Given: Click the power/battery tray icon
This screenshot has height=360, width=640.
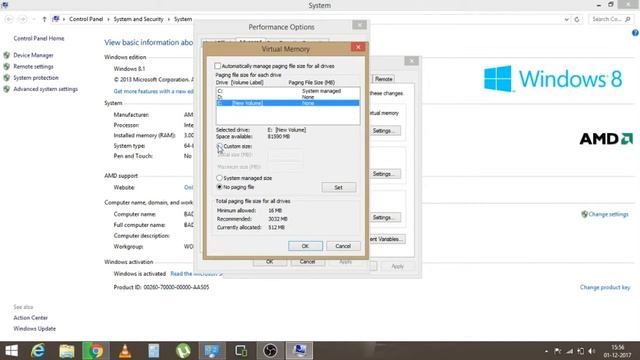Looking at the screenshot, I should pyautogui.click(x=580, y=351).
